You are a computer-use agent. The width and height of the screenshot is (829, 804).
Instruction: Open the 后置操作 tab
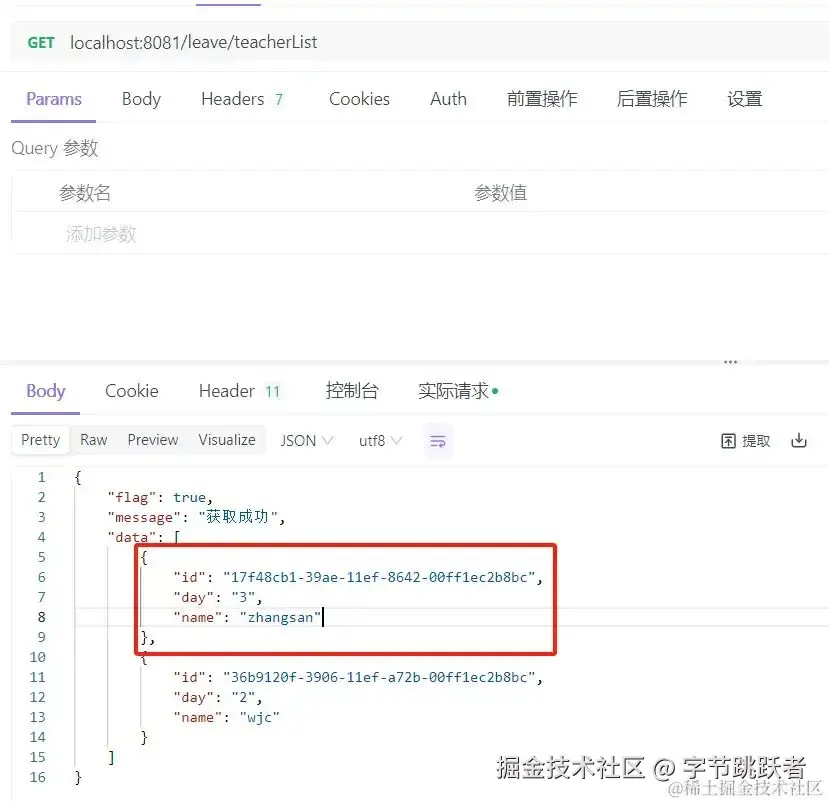tap(651, 98)
